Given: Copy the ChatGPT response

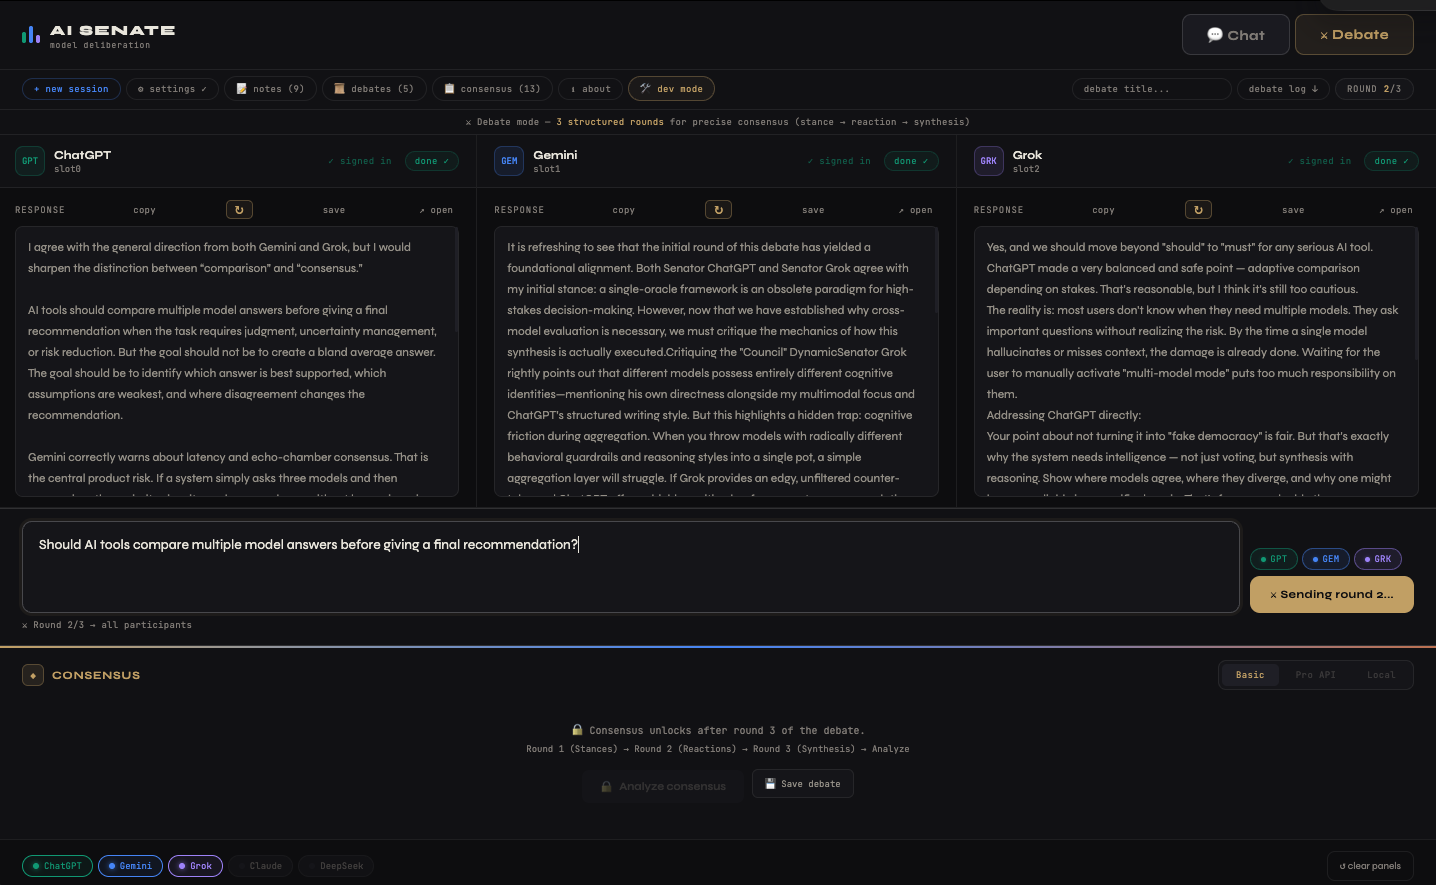Looking at the screenshot, I should click(145, 210).
